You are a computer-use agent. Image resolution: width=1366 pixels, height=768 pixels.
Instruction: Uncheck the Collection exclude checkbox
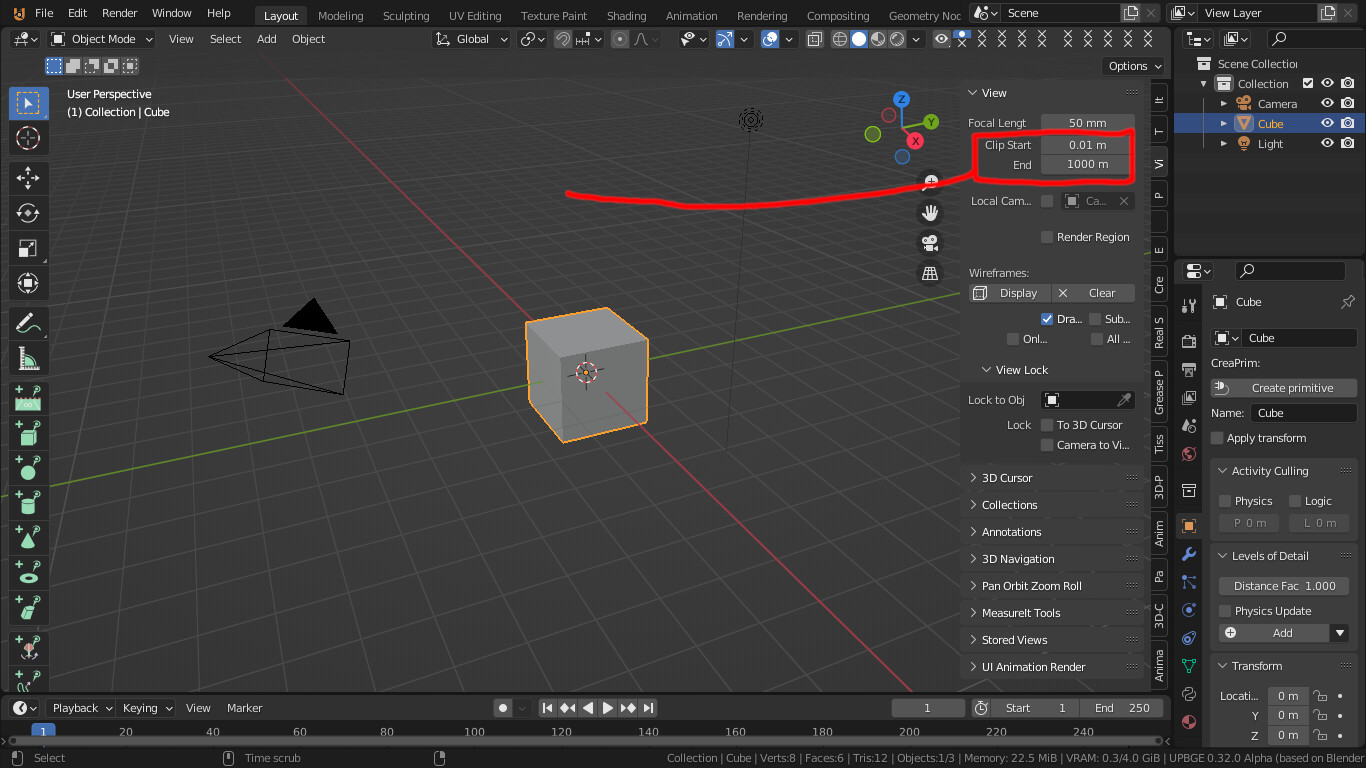click(1308, 84)
